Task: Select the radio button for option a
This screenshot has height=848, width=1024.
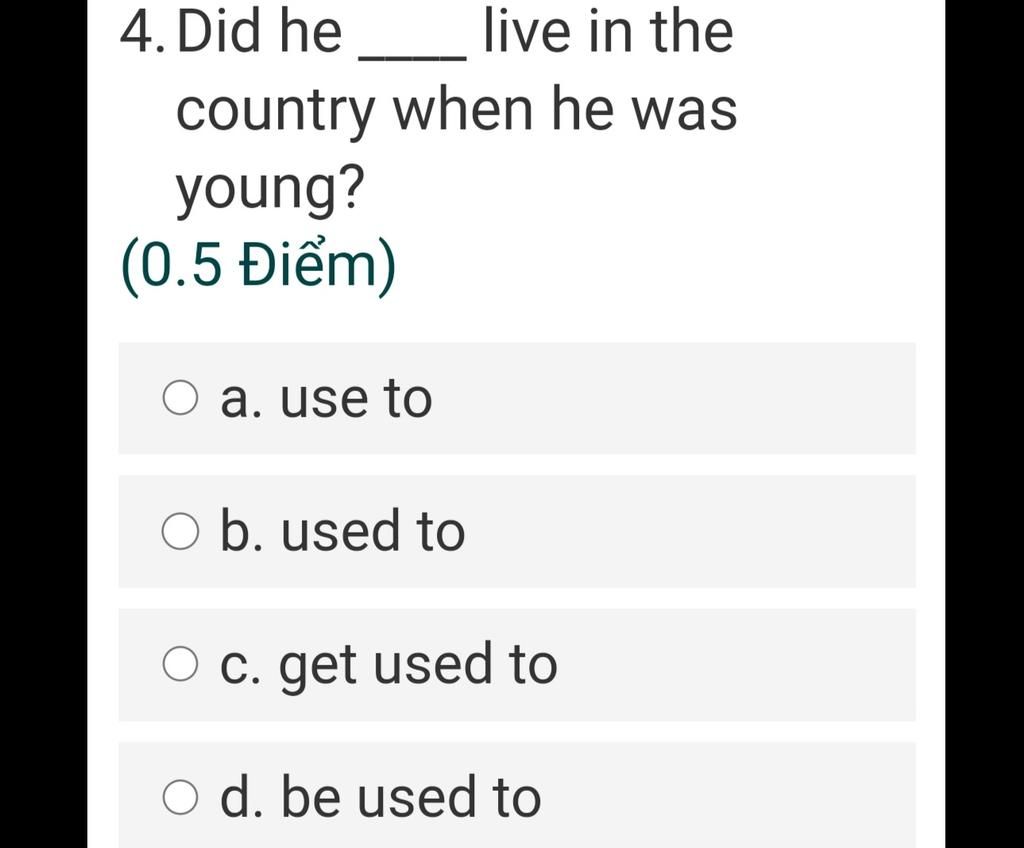Action: [180, 398]
